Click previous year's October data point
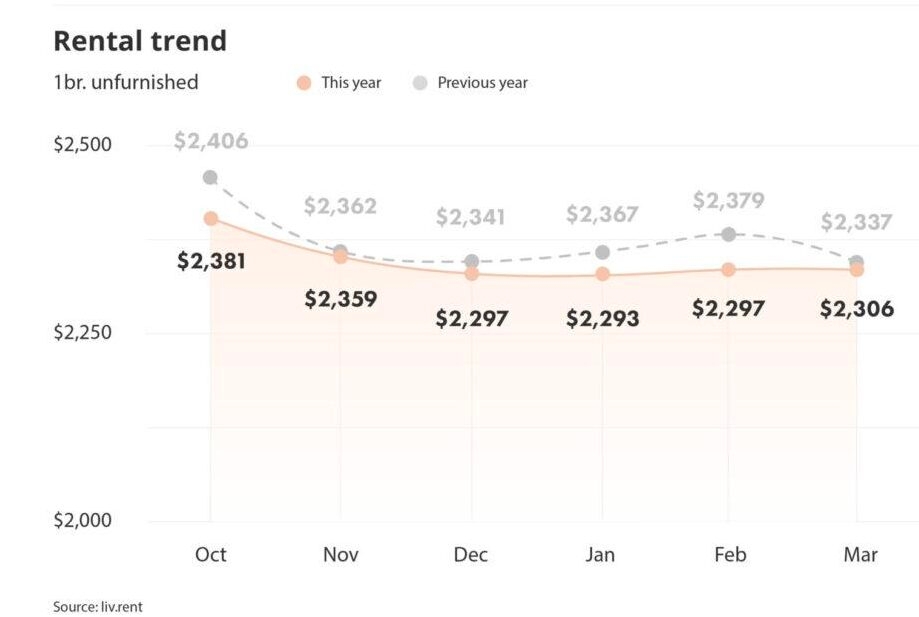The image size is (919, 617). 210,177
